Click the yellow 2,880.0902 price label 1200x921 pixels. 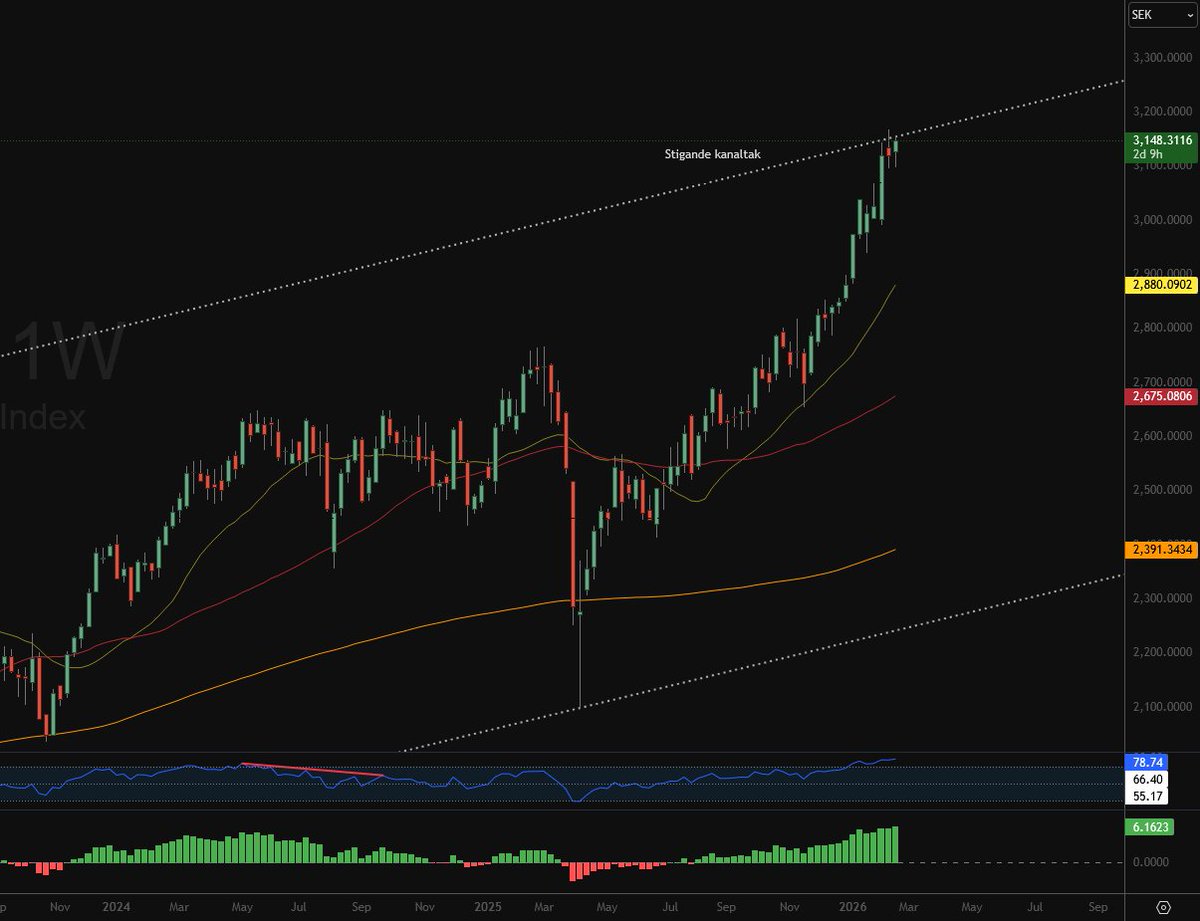(x=1161, y=285)
